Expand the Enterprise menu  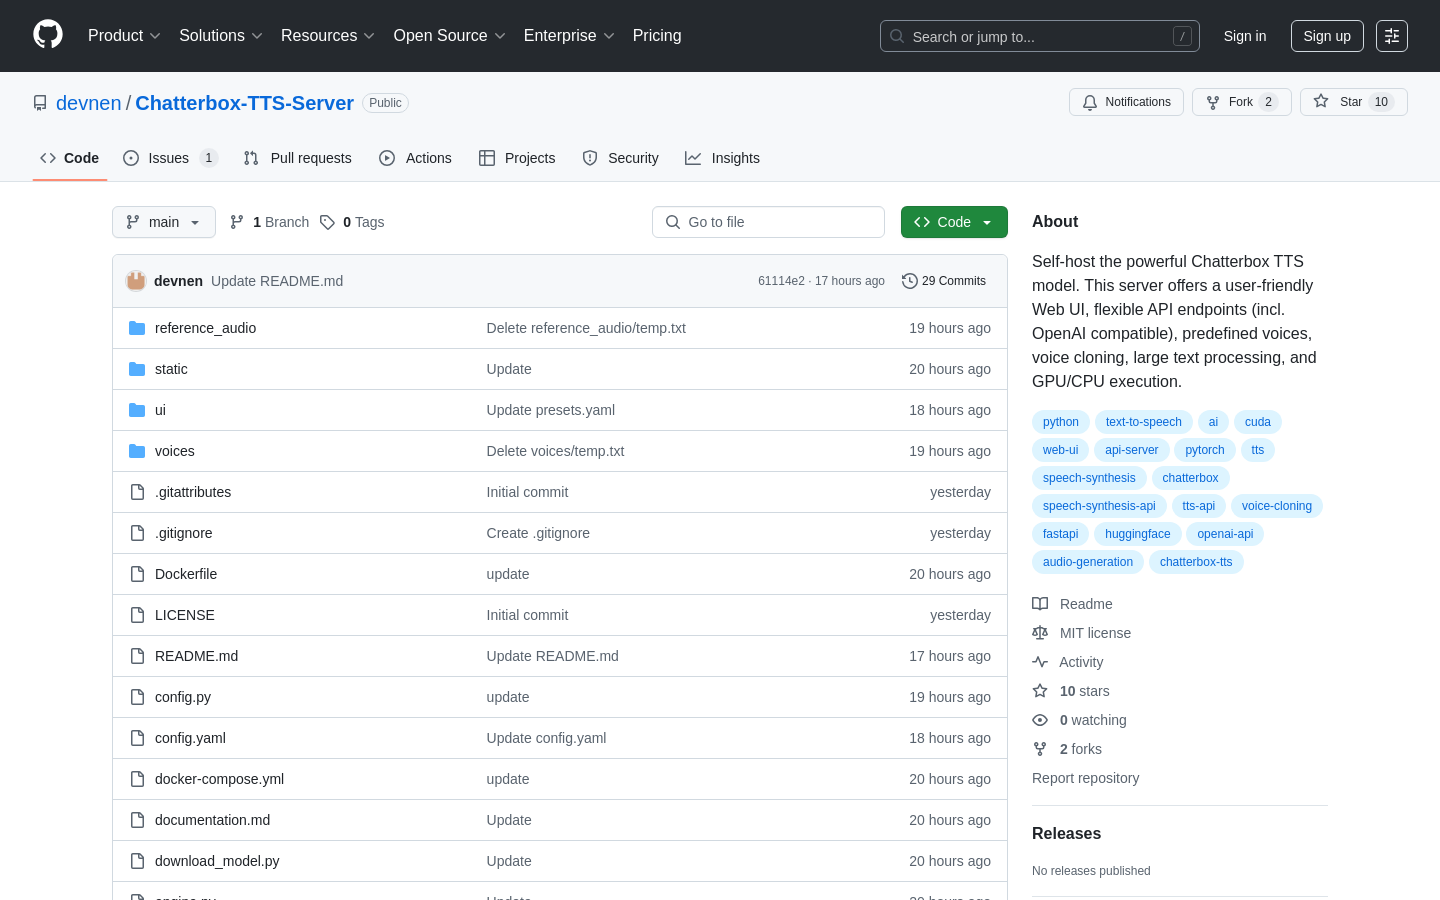click(569, 35)
